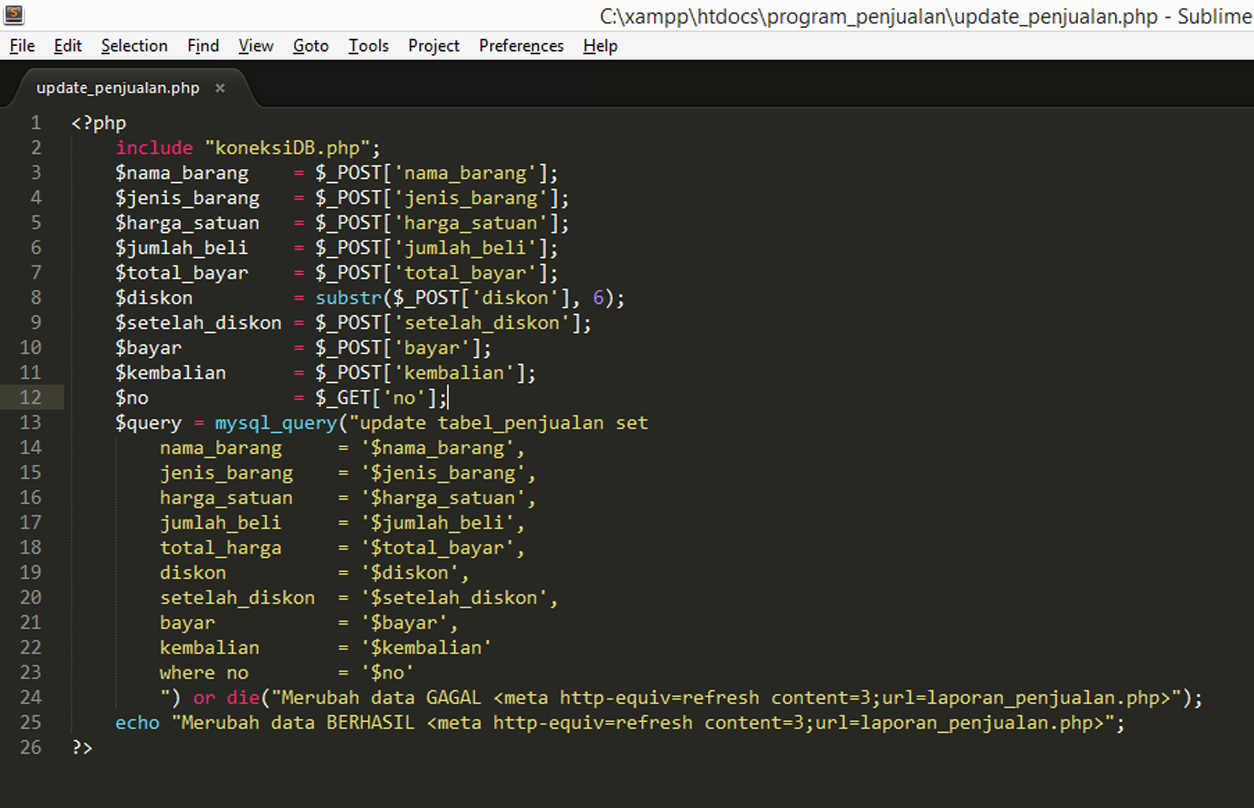Screen dimensions: 1254x808
Task: Click $bayar variable on line 10
Action: coord(148,348)
